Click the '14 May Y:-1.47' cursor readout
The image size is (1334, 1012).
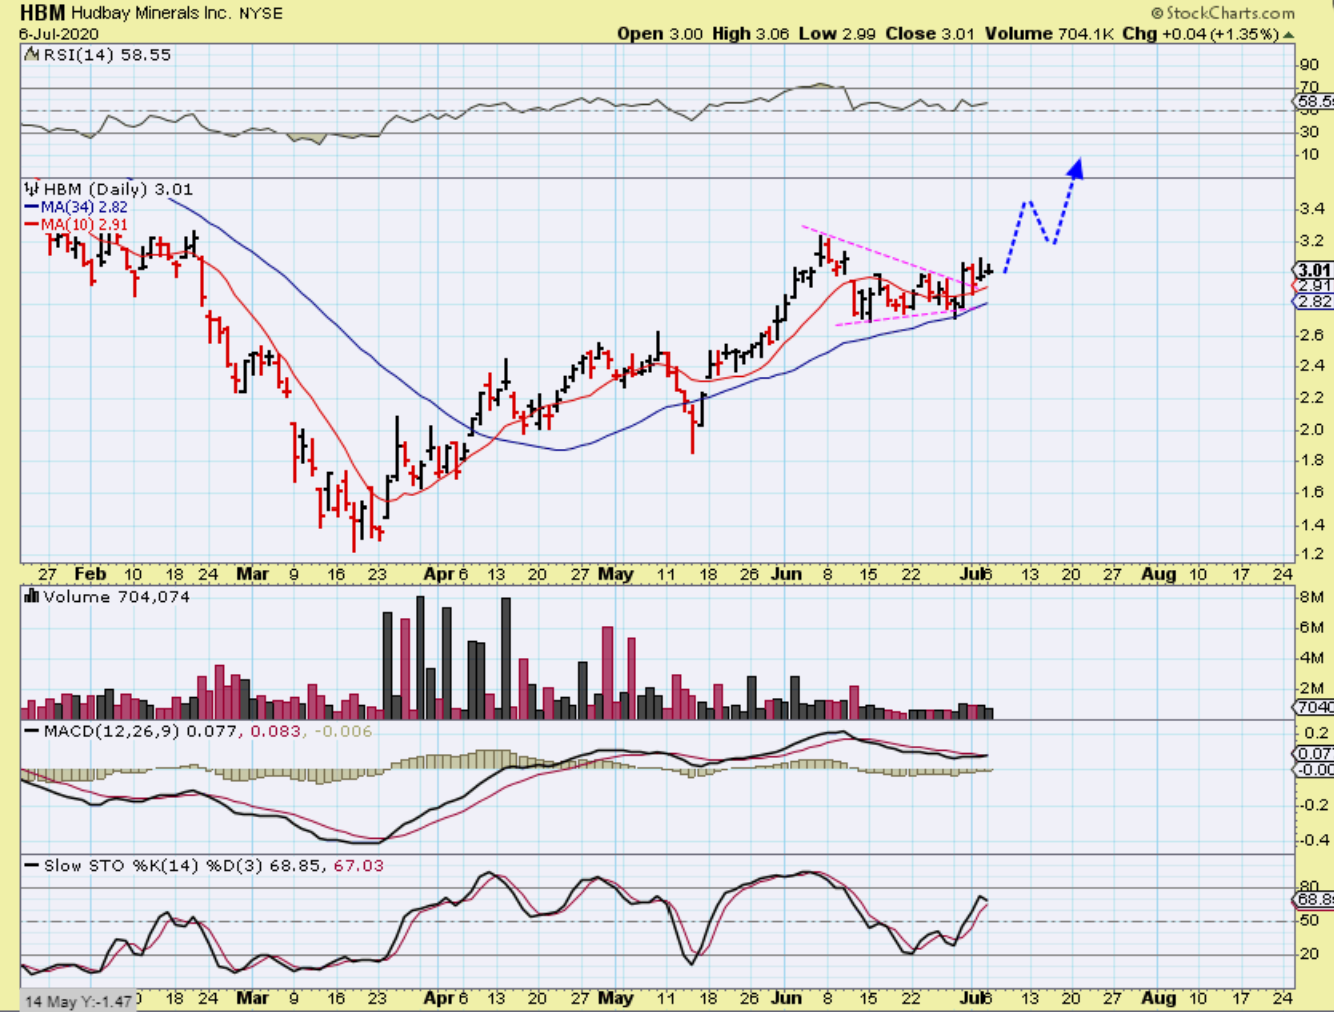click(78, 1001)
